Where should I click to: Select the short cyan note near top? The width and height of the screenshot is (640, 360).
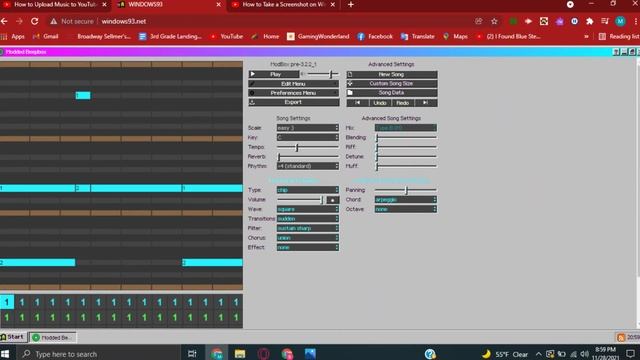[83, 96]
